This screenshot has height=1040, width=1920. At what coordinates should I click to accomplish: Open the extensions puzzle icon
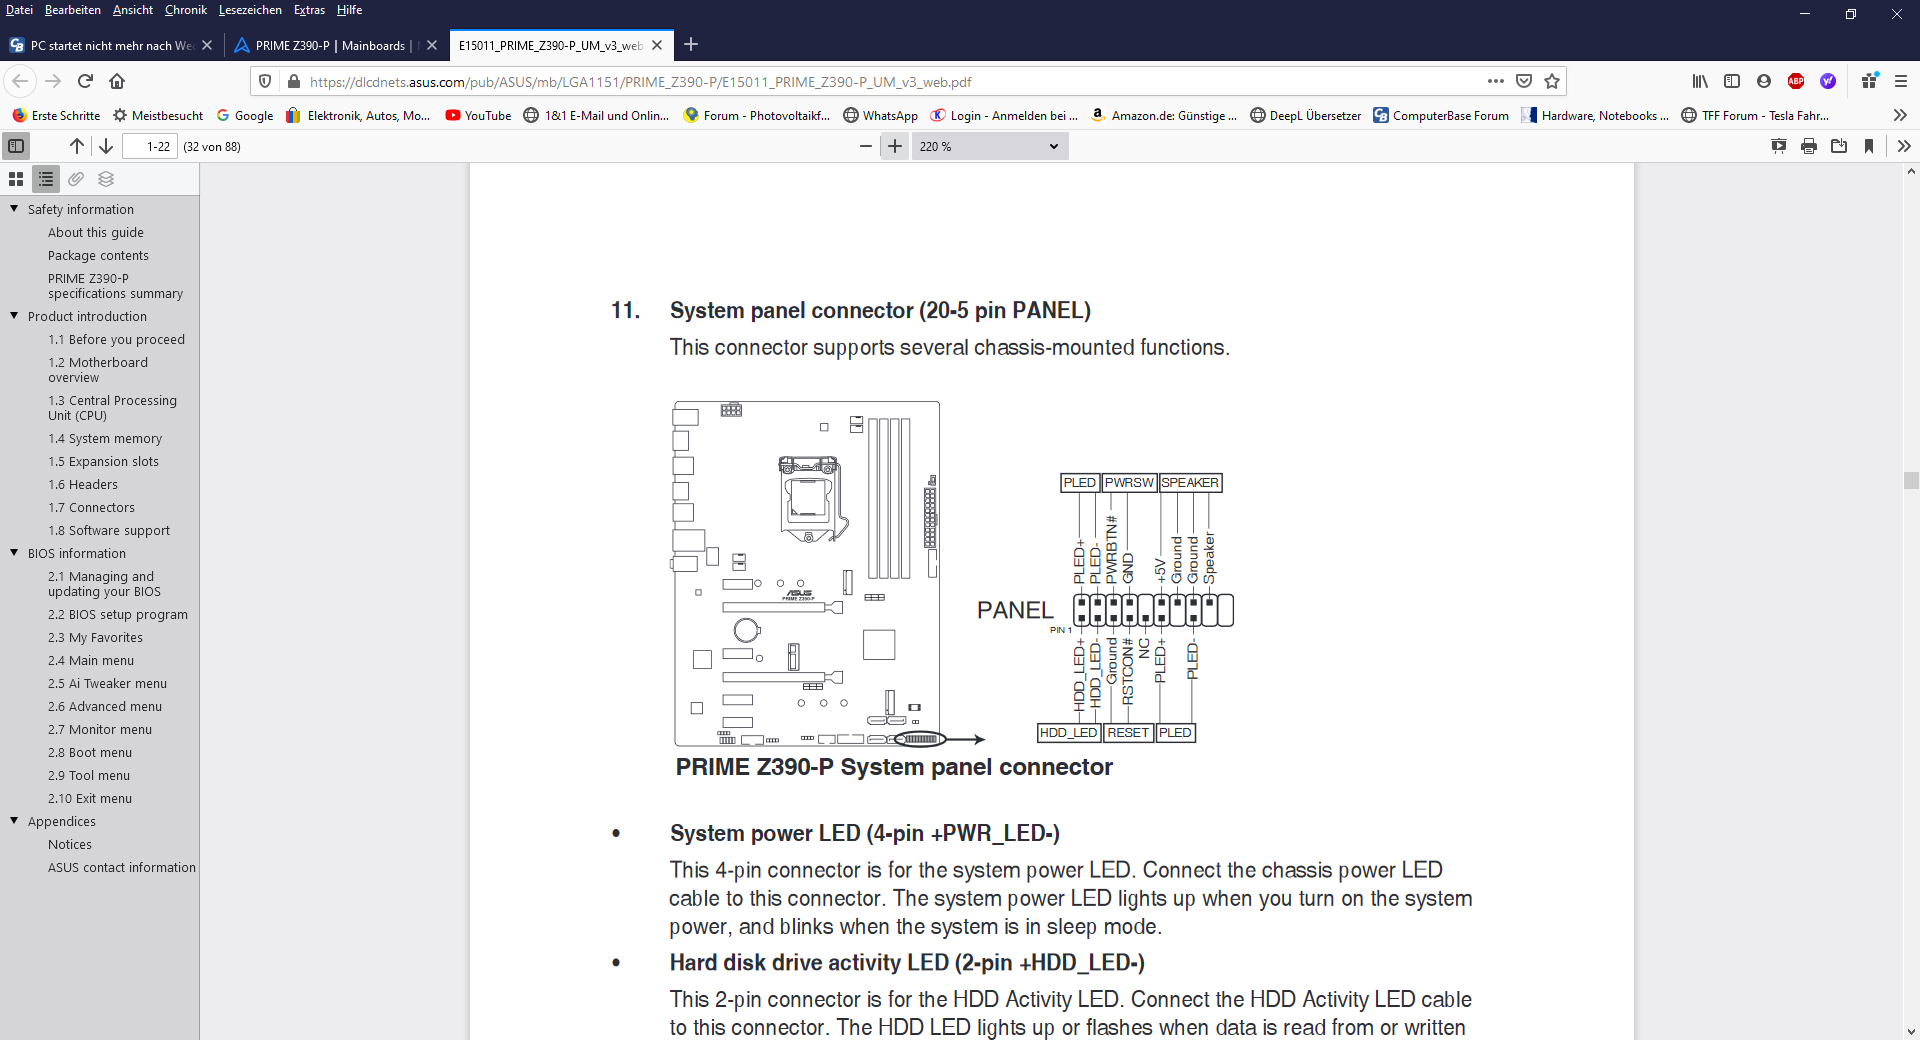[1870, 81]
